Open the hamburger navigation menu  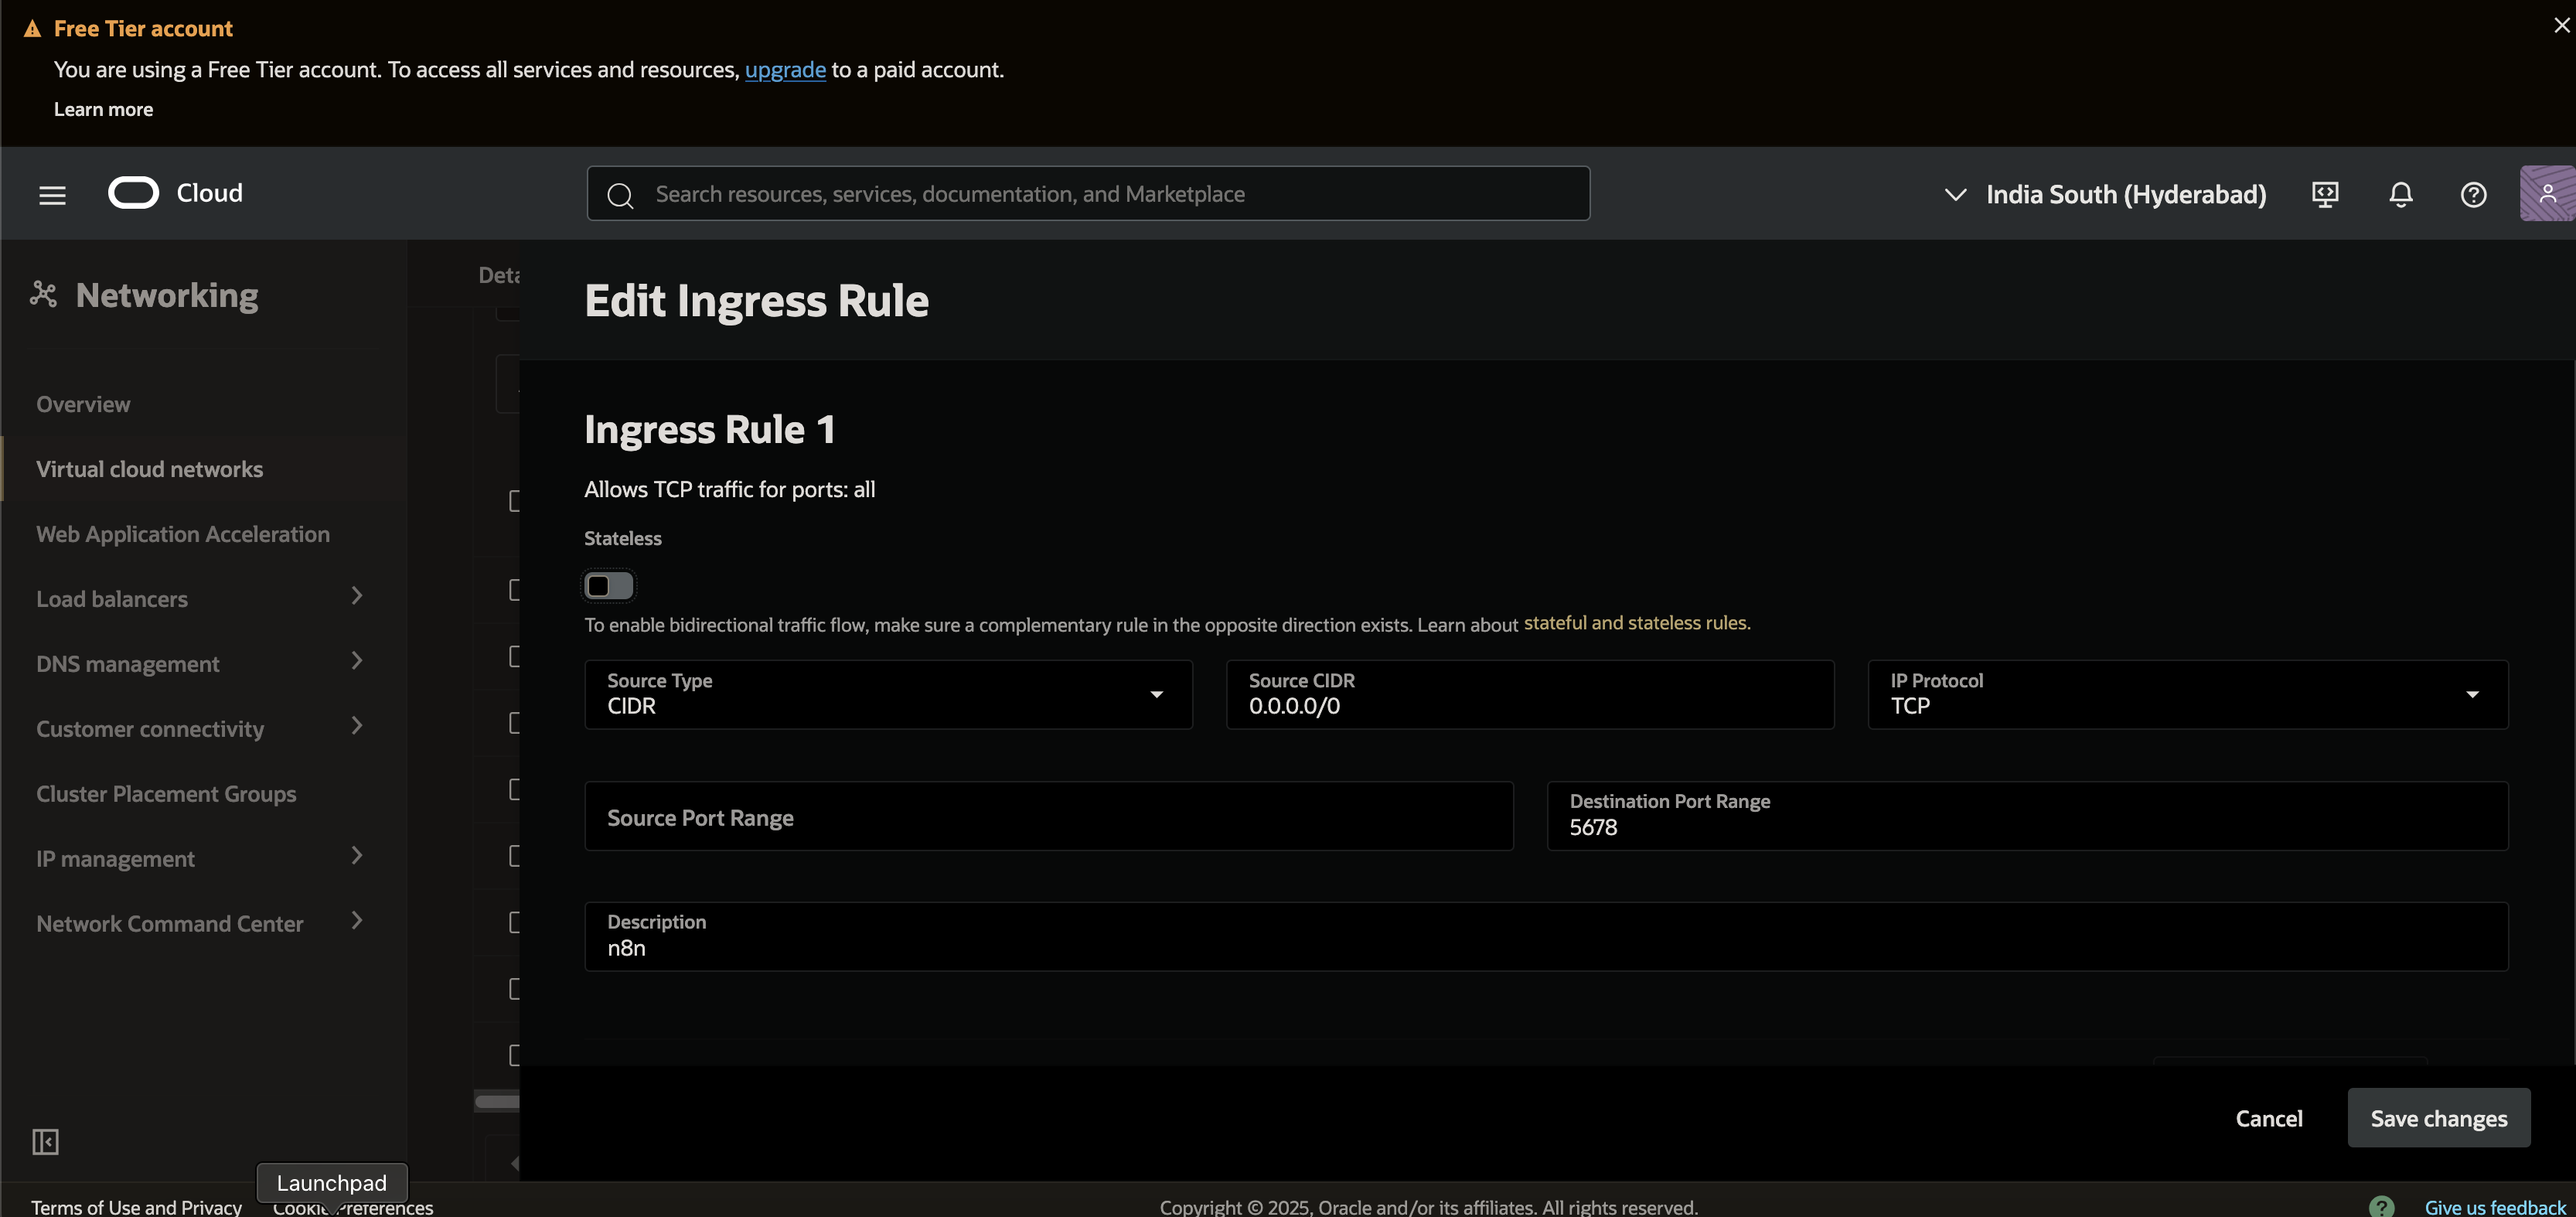pos(52,195)
